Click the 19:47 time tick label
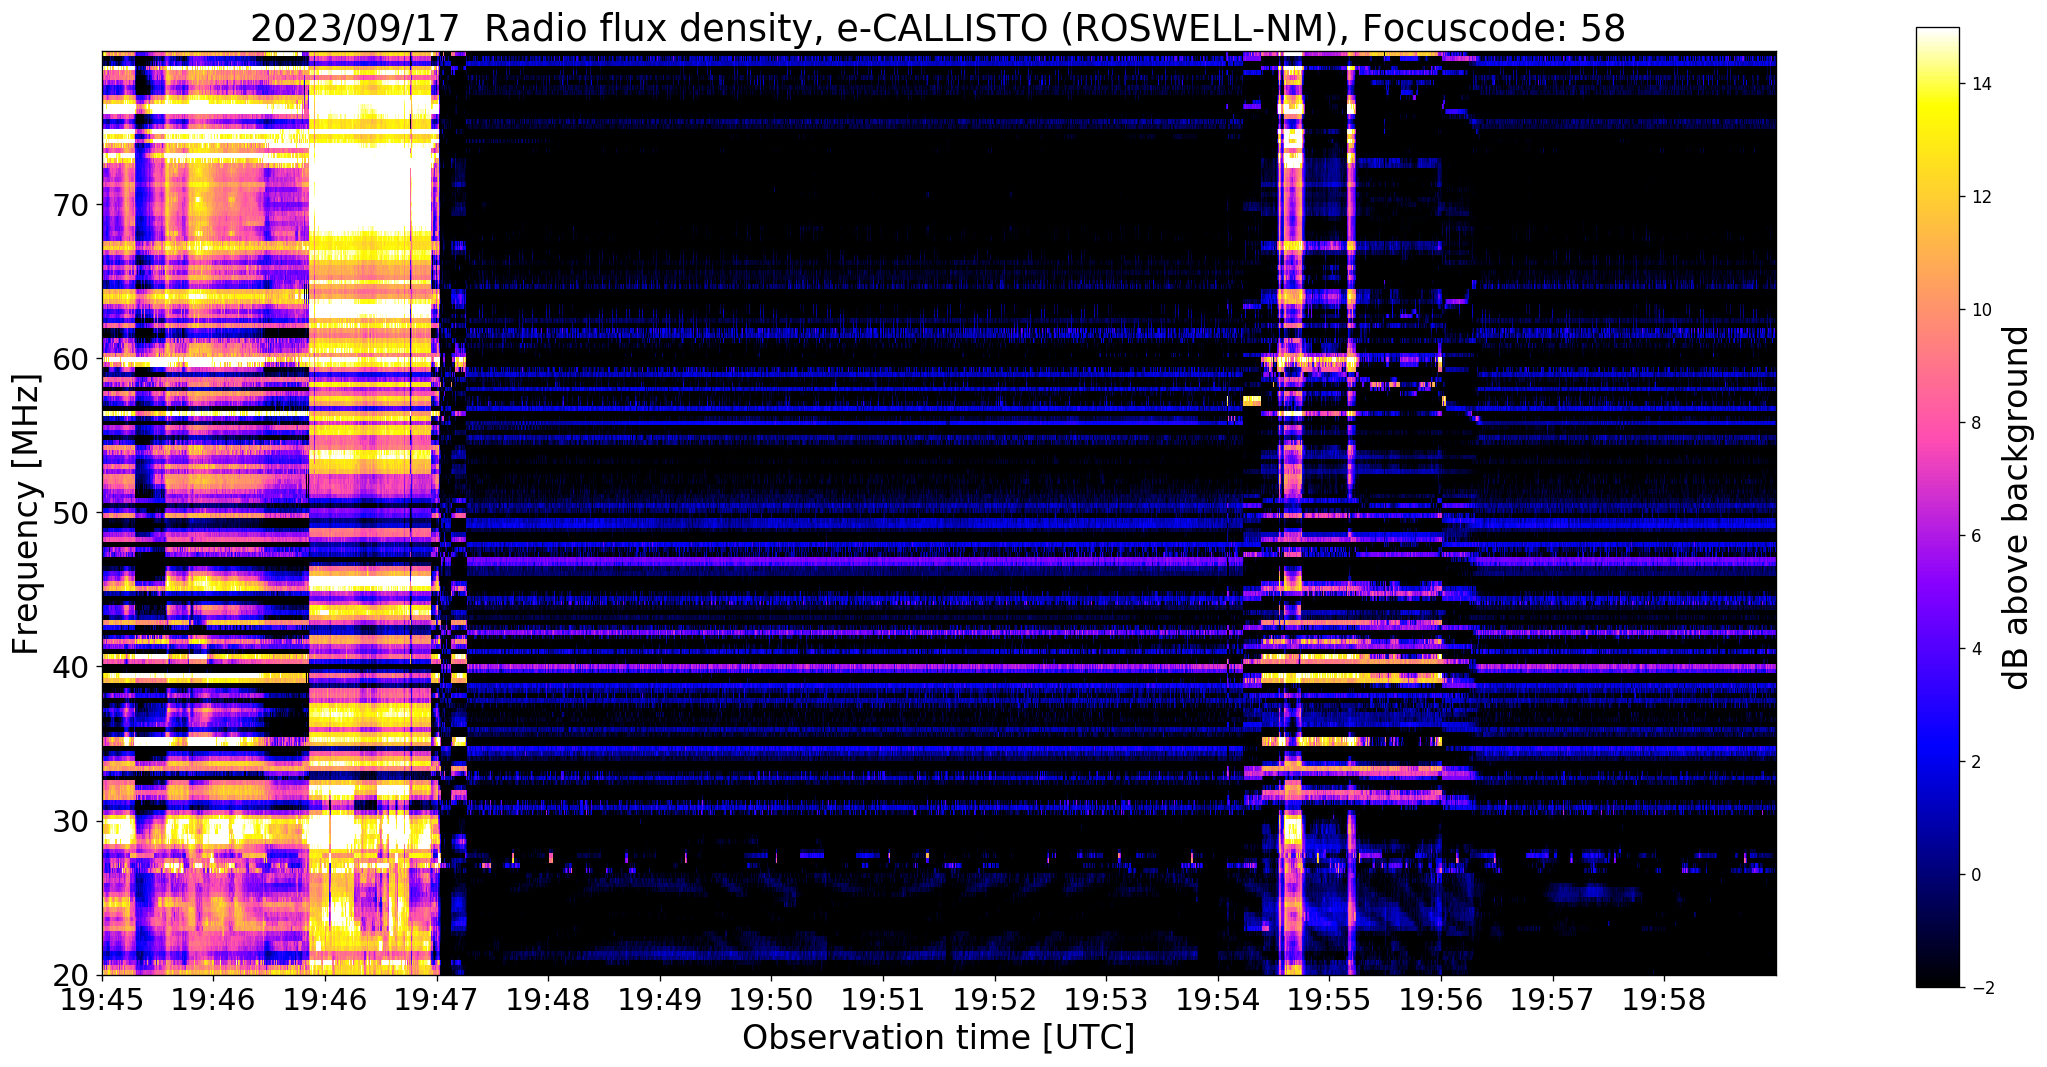This screenshot has height=1067, width=2047. (437, 1001)
